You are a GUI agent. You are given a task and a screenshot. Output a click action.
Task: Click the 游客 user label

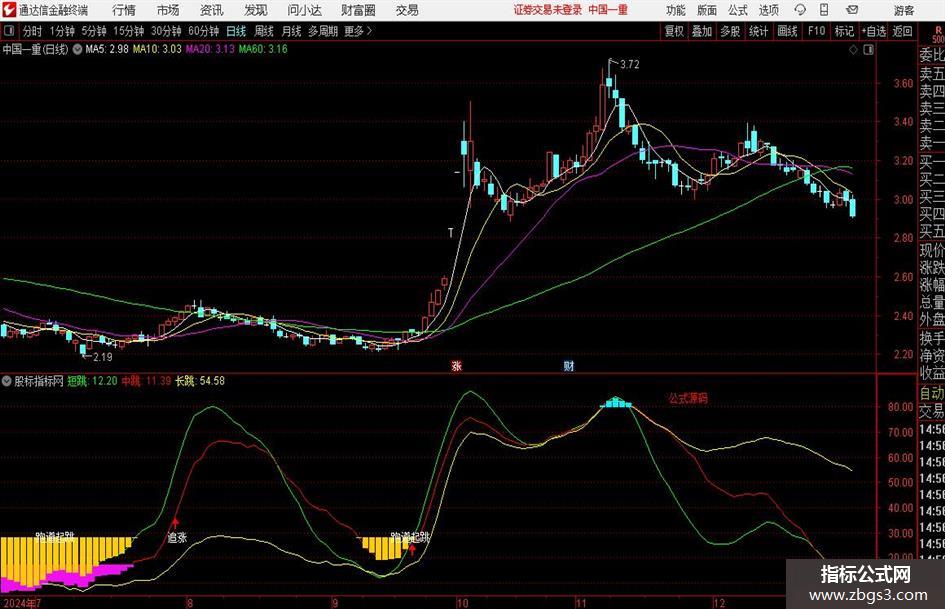[903, 10]
